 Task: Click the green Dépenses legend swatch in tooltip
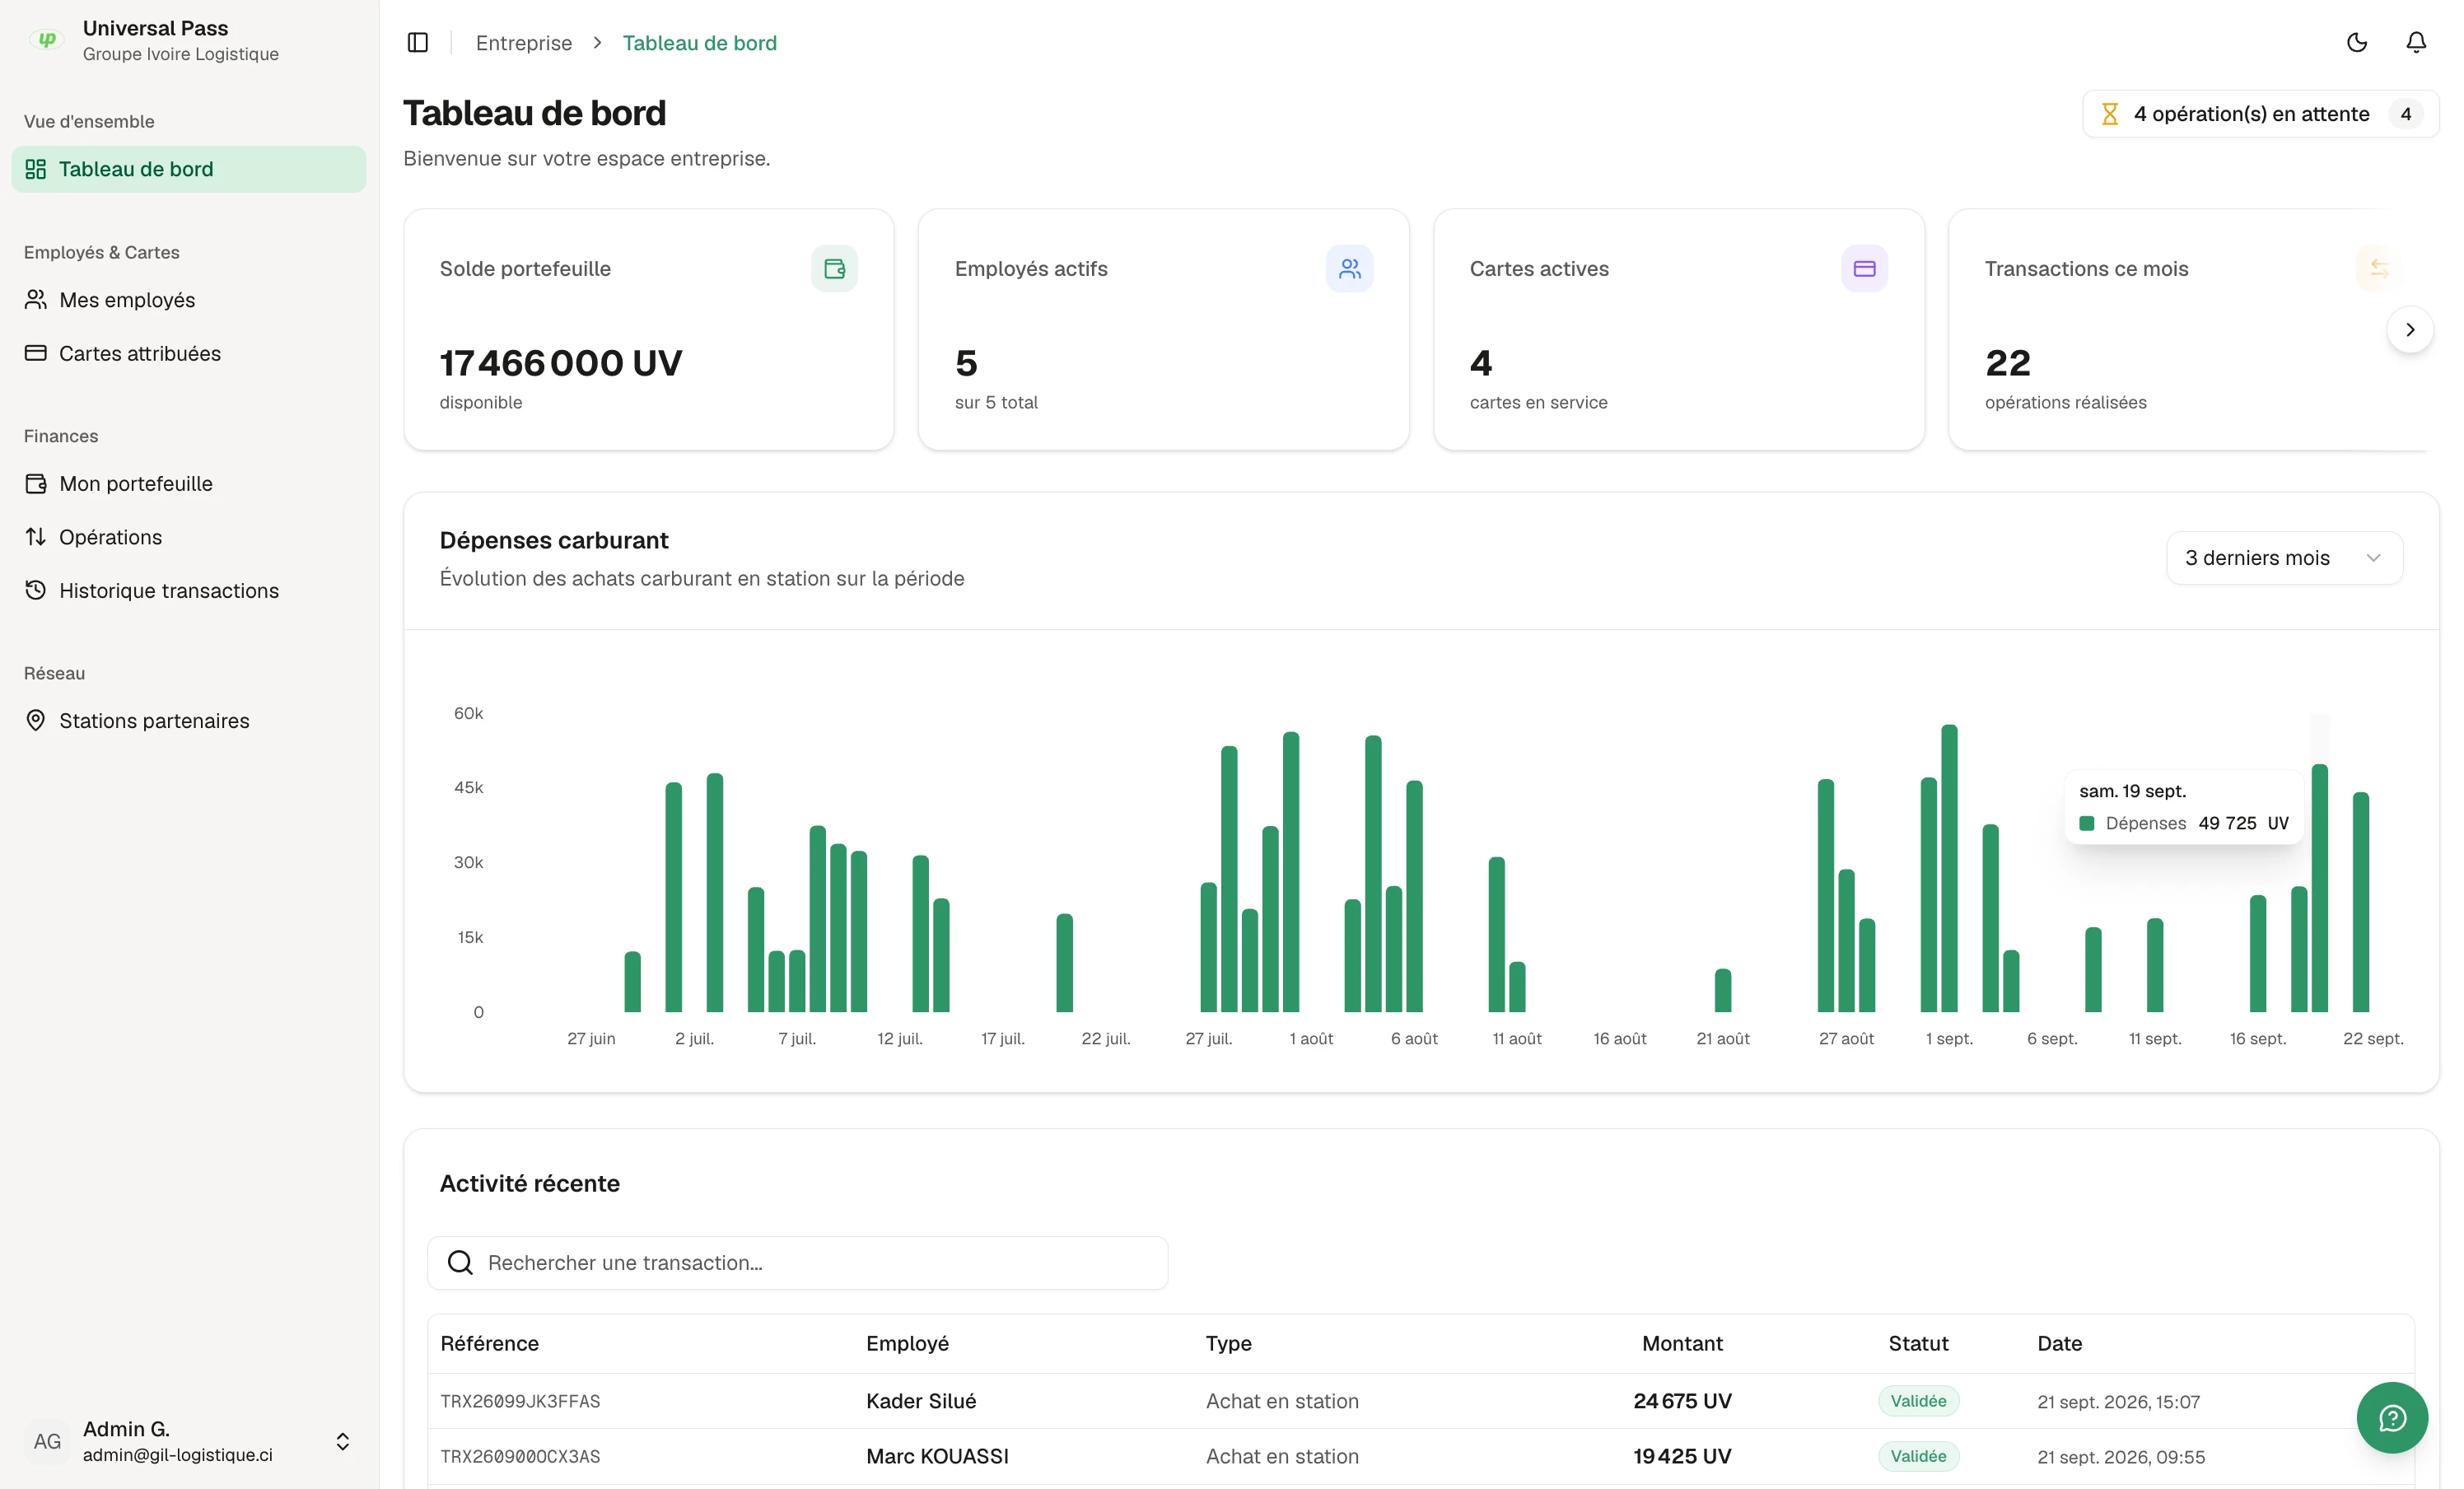(x=2087, y=824)
